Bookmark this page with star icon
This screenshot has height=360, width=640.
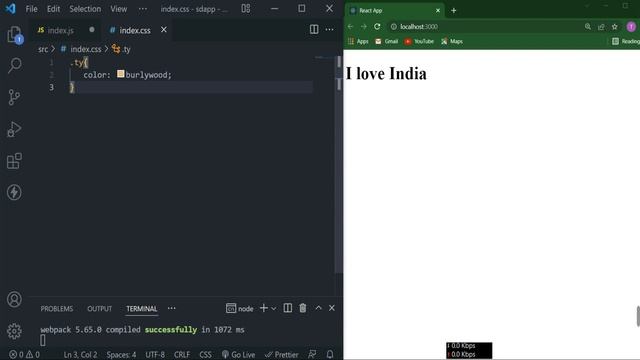(x=615, y=27)
